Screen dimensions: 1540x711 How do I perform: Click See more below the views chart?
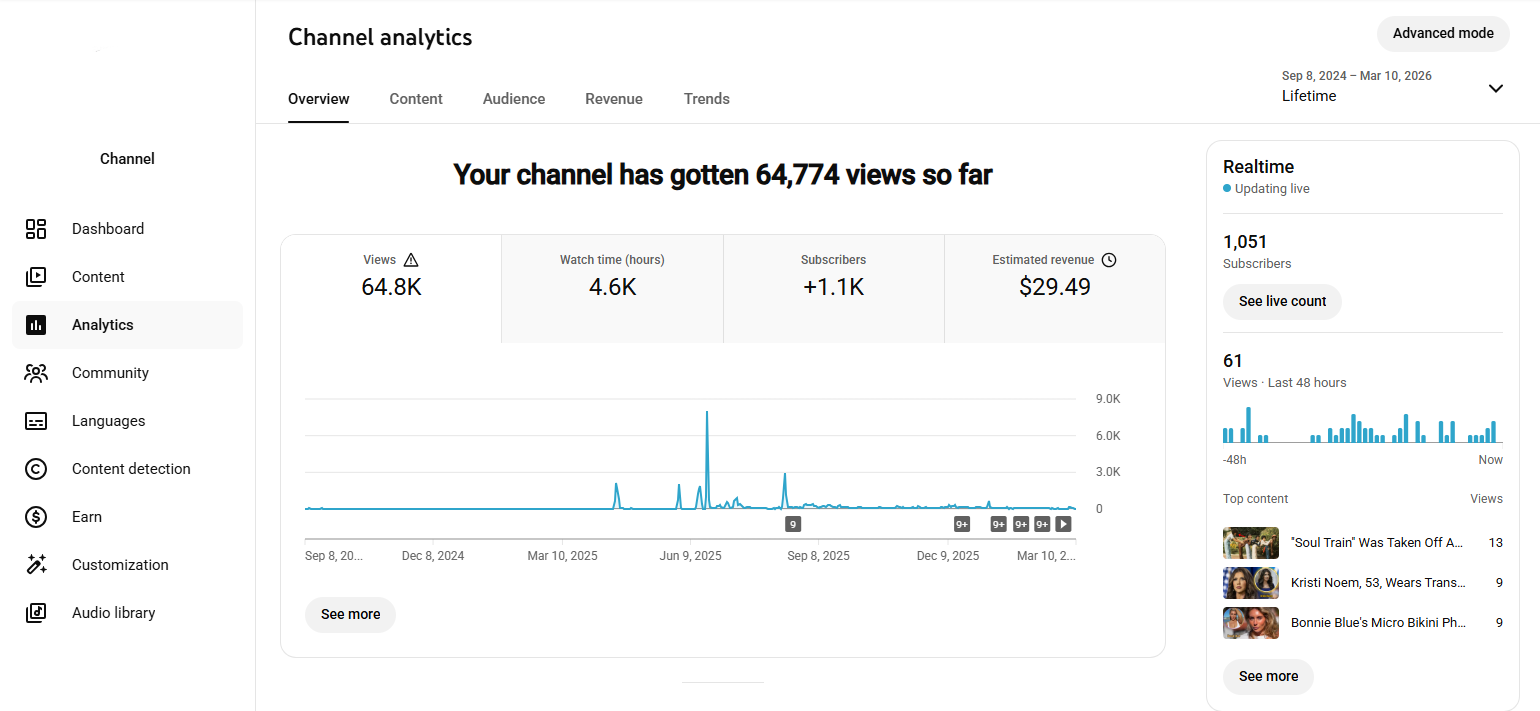coord(350,614)
